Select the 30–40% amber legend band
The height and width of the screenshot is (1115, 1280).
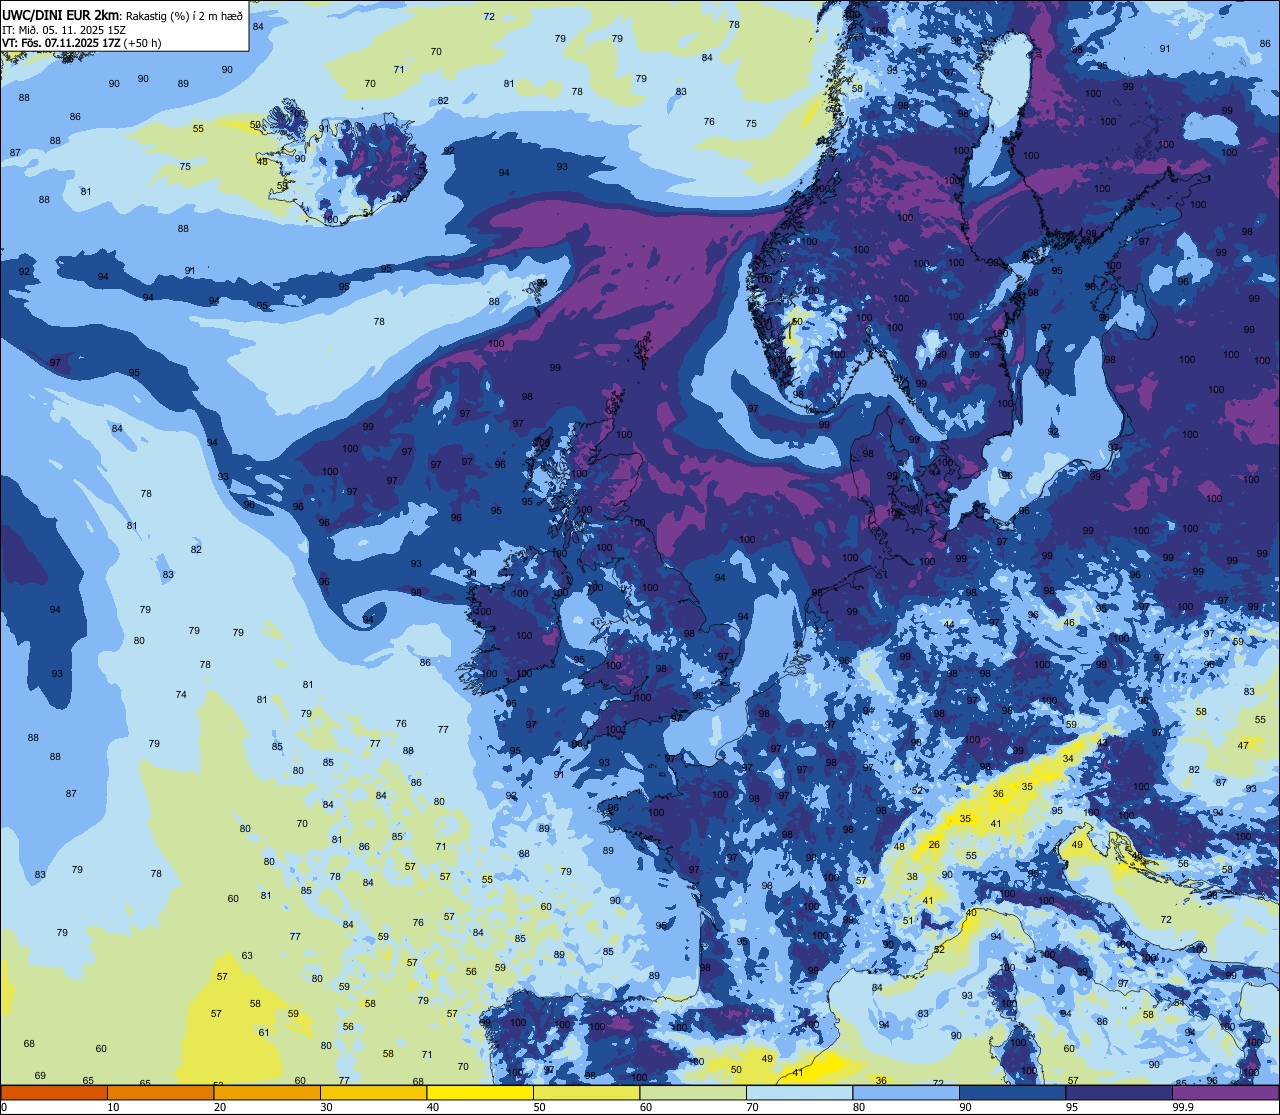tap(373, 1092)
